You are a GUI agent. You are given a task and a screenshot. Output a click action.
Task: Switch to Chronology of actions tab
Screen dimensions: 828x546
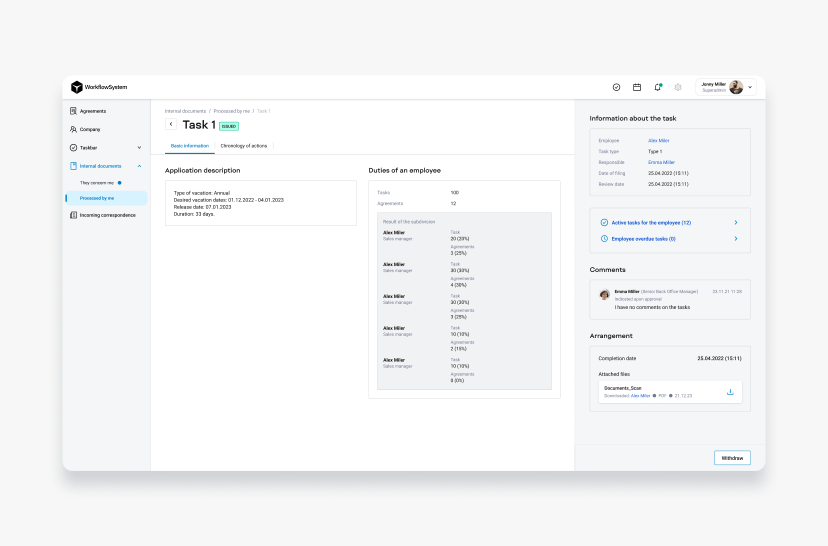[x=244, y=146]
